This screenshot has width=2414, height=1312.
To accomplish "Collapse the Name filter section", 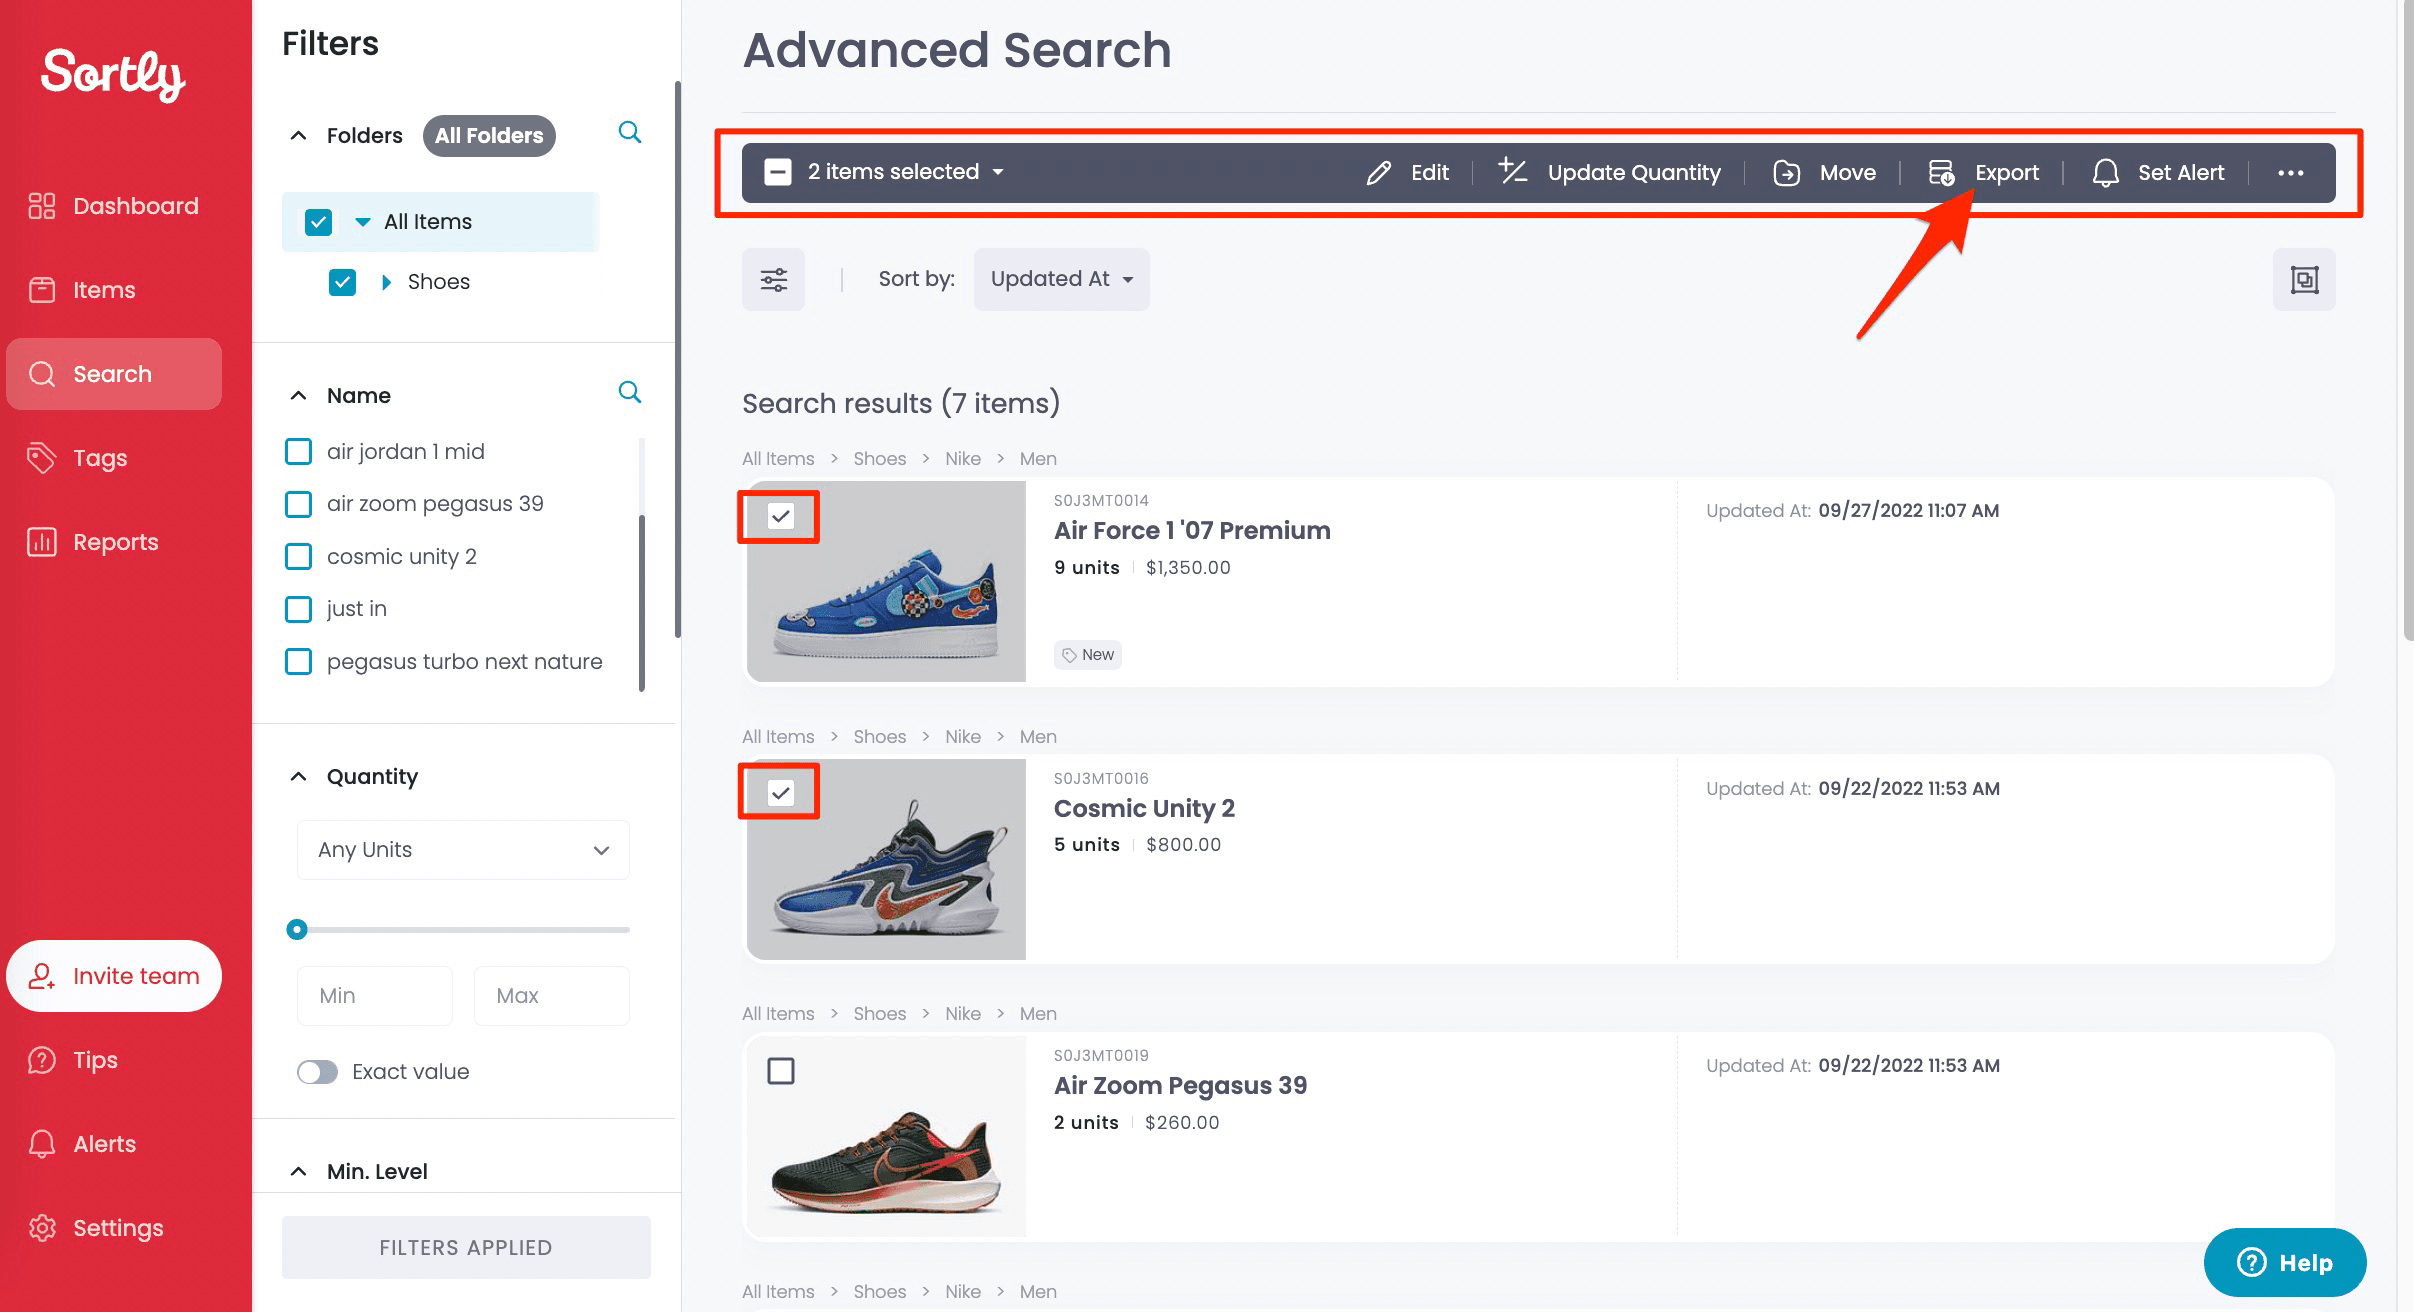I will point(298,396).
